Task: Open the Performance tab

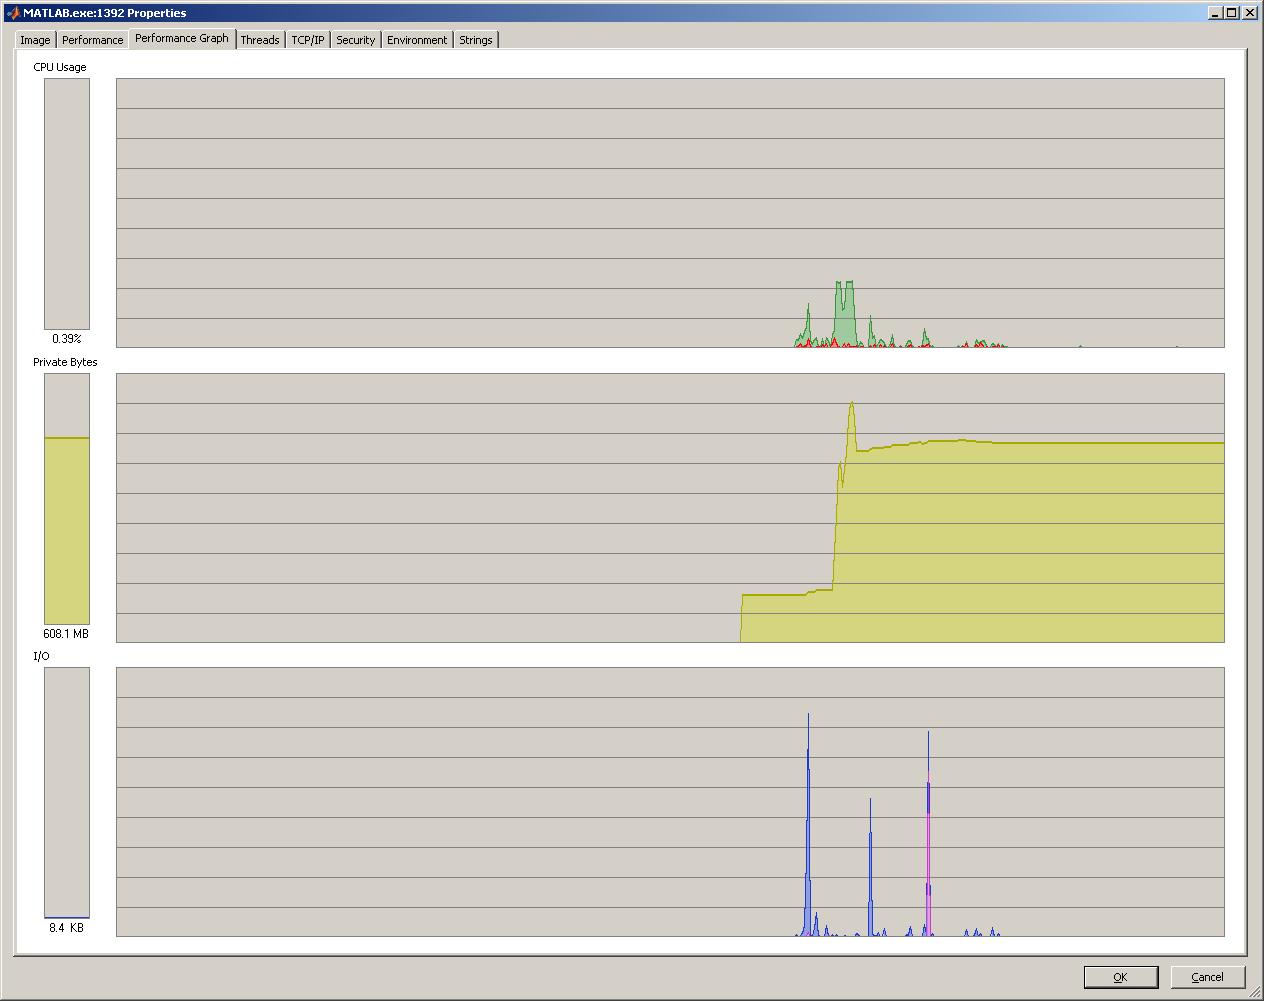Action: [92, 40]
